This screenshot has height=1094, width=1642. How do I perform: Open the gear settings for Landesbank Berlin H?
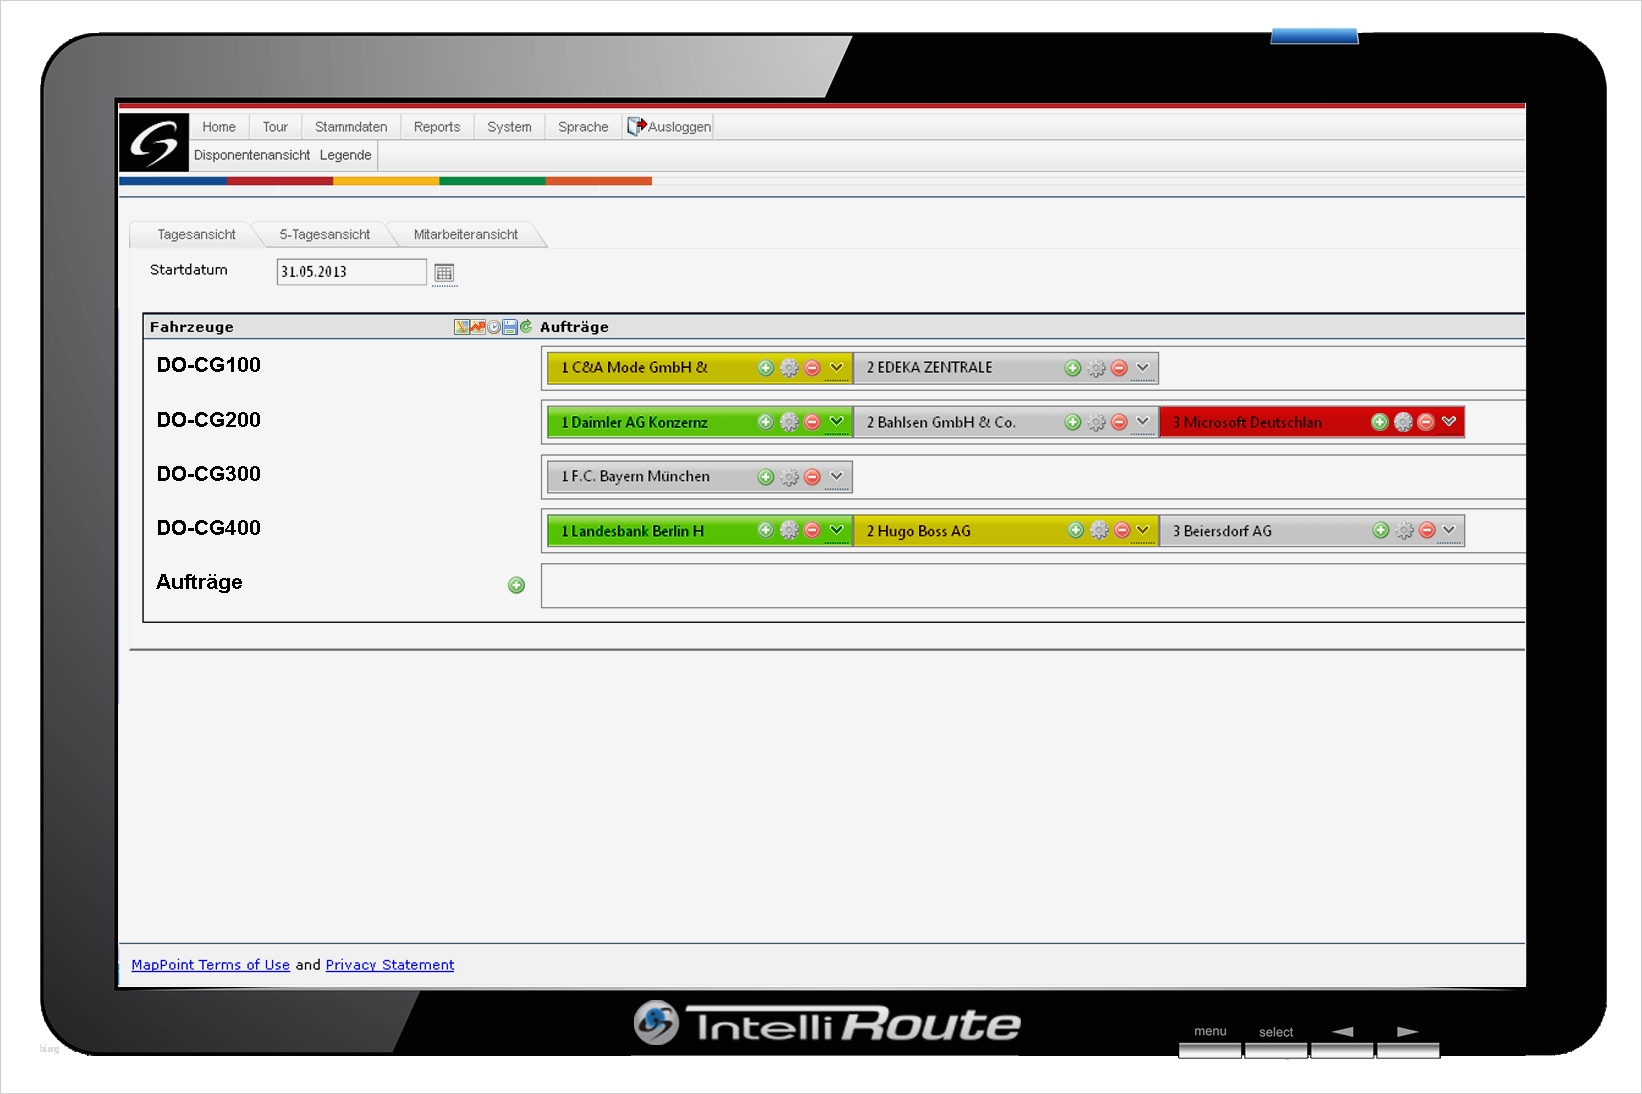789,530
